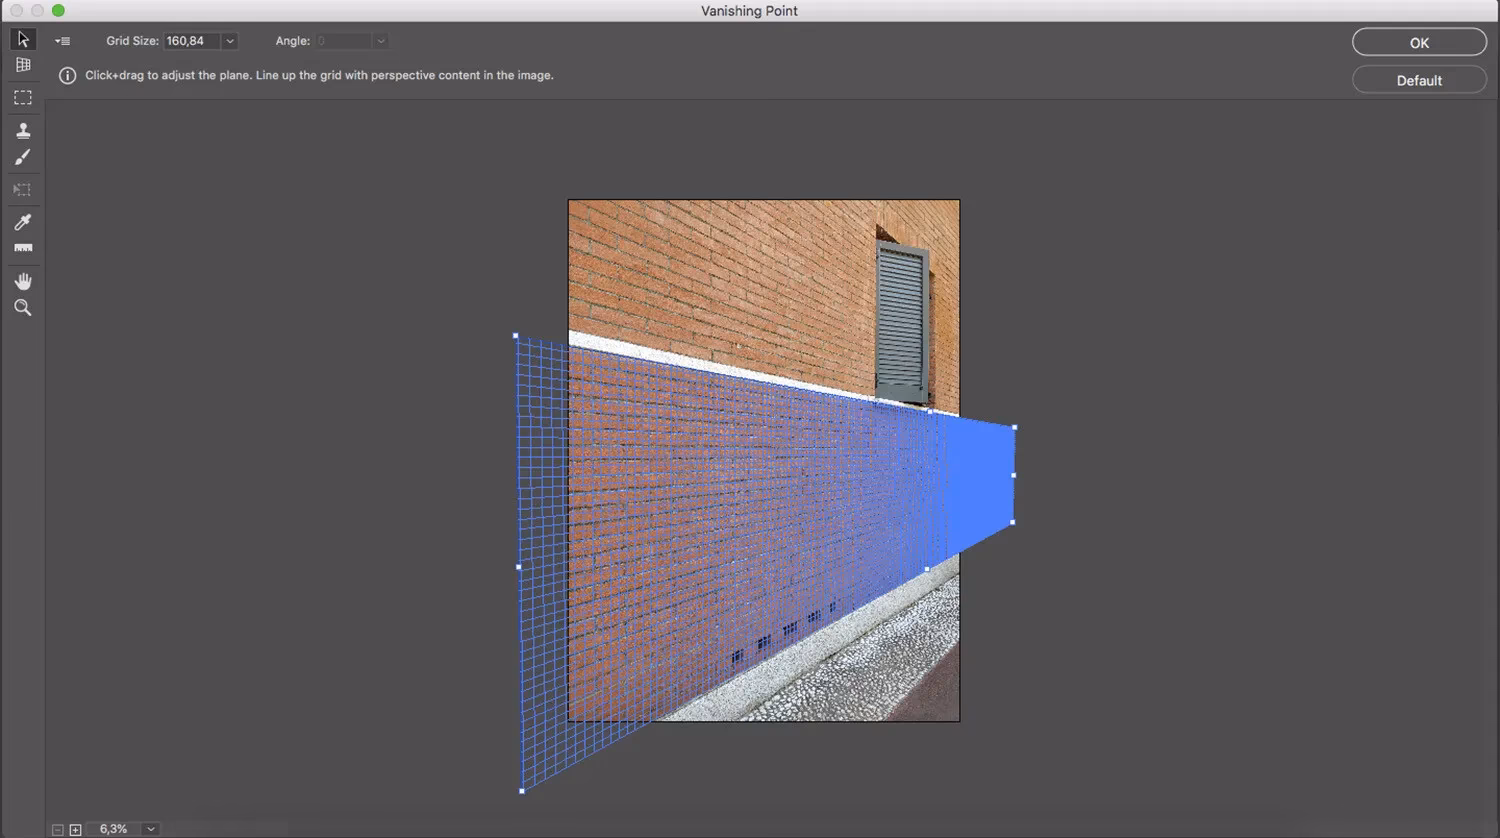Open the Vanishing Point settings flyout menu
The width and height of the screenshot is (1500, 838).
[62, 40]
